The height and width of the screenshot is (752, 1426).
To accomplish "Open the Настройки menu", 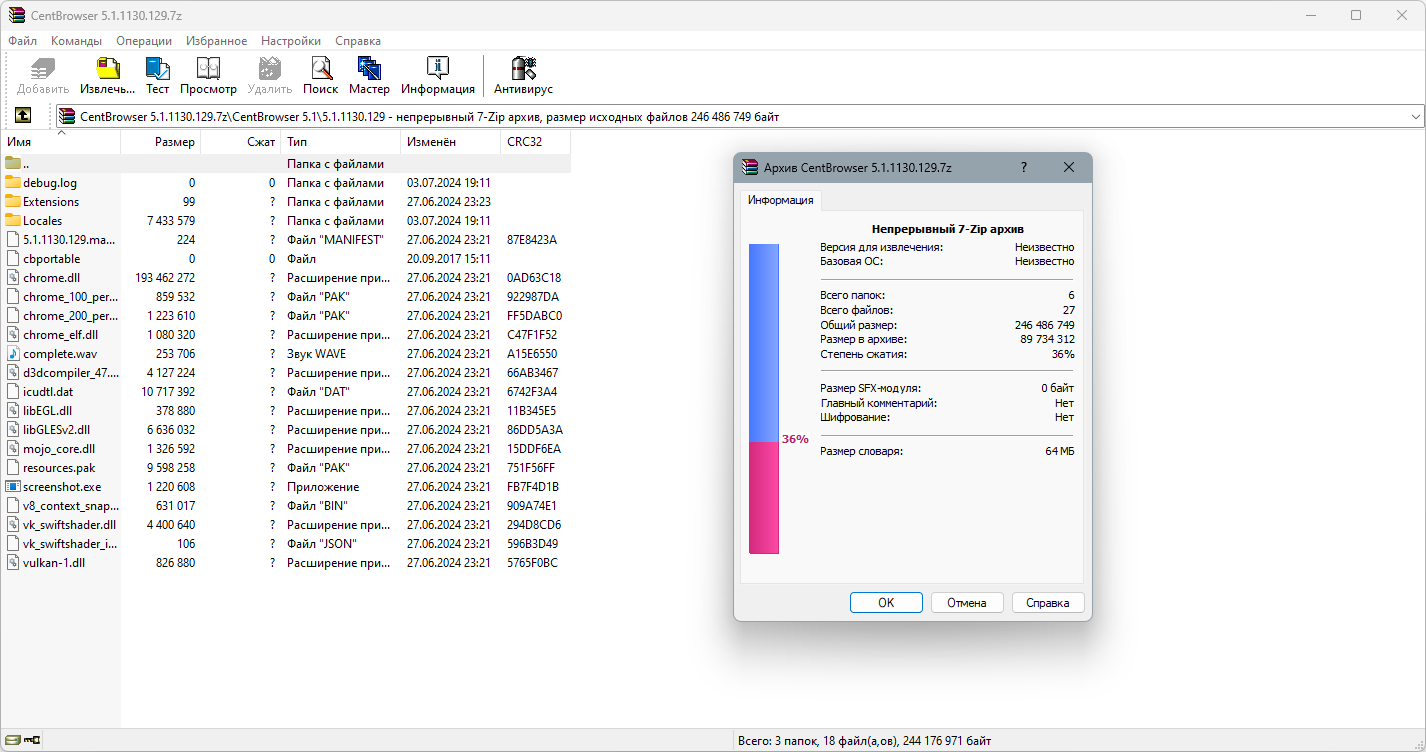I will point(291,41).
